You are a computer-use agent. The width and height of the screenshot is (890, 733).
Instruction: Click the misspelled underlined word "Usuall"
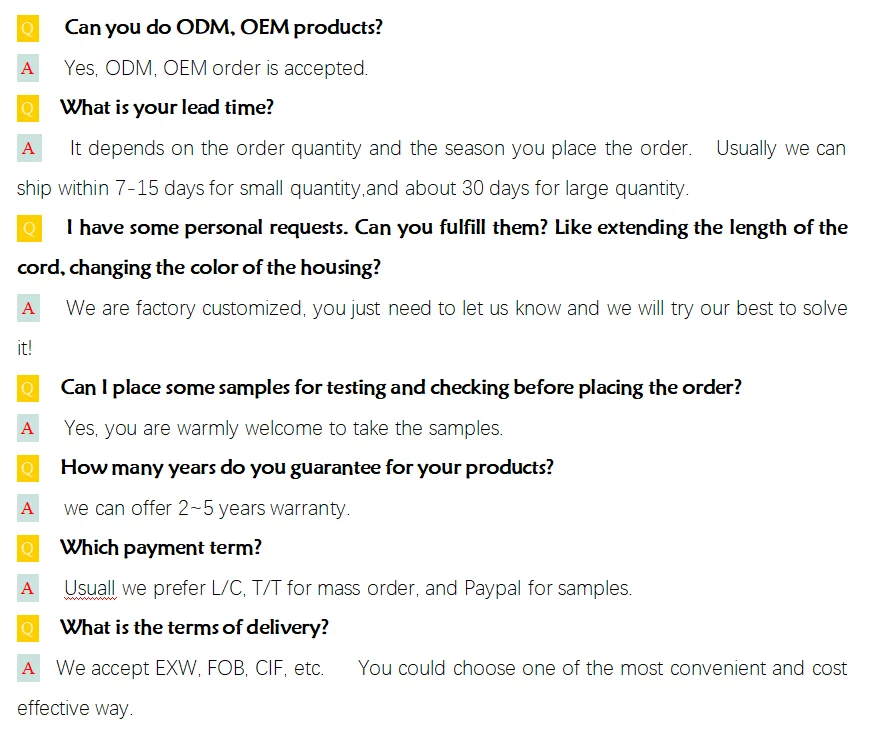(x=91, y=588)
